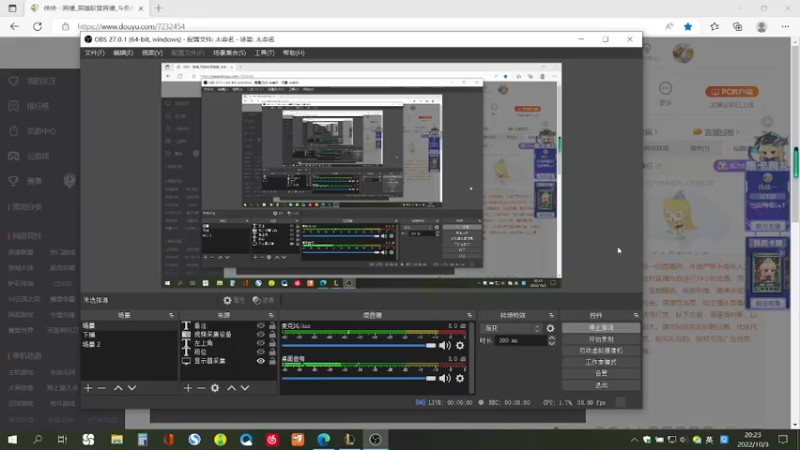Move the scene down with the down arrow in the 场景 panel
Screen dimensions: 800x450
[132, 388]
